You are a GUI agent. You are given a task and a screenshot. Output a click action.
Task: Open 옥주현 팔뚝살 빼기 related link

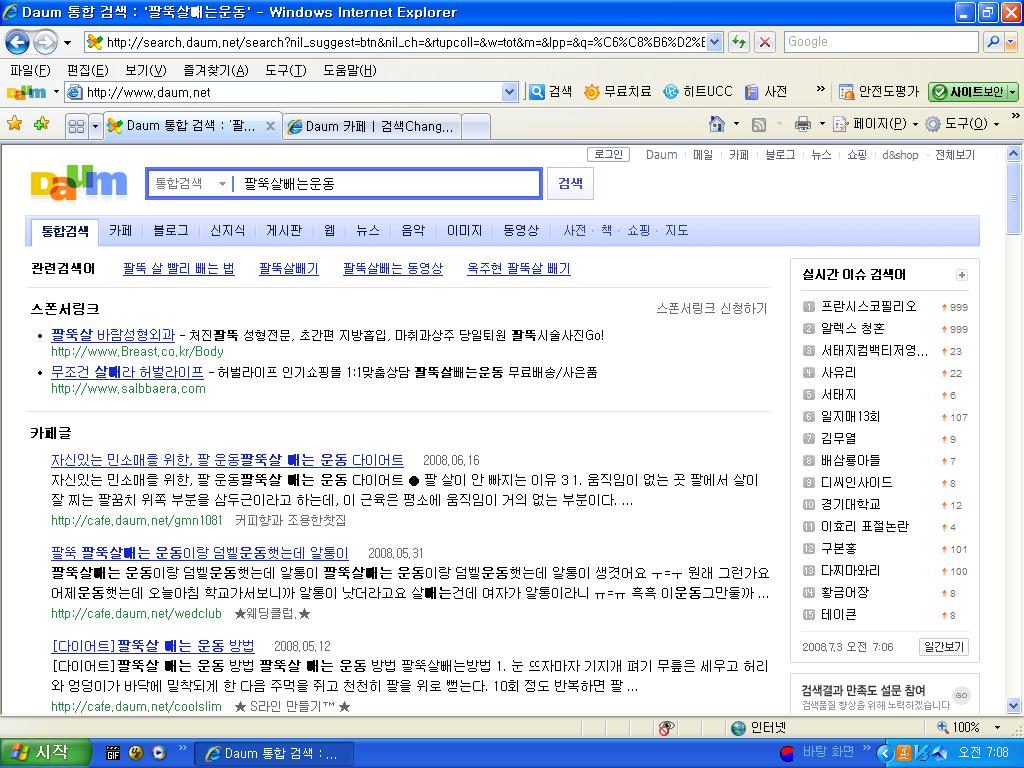[x=519, y=269]
